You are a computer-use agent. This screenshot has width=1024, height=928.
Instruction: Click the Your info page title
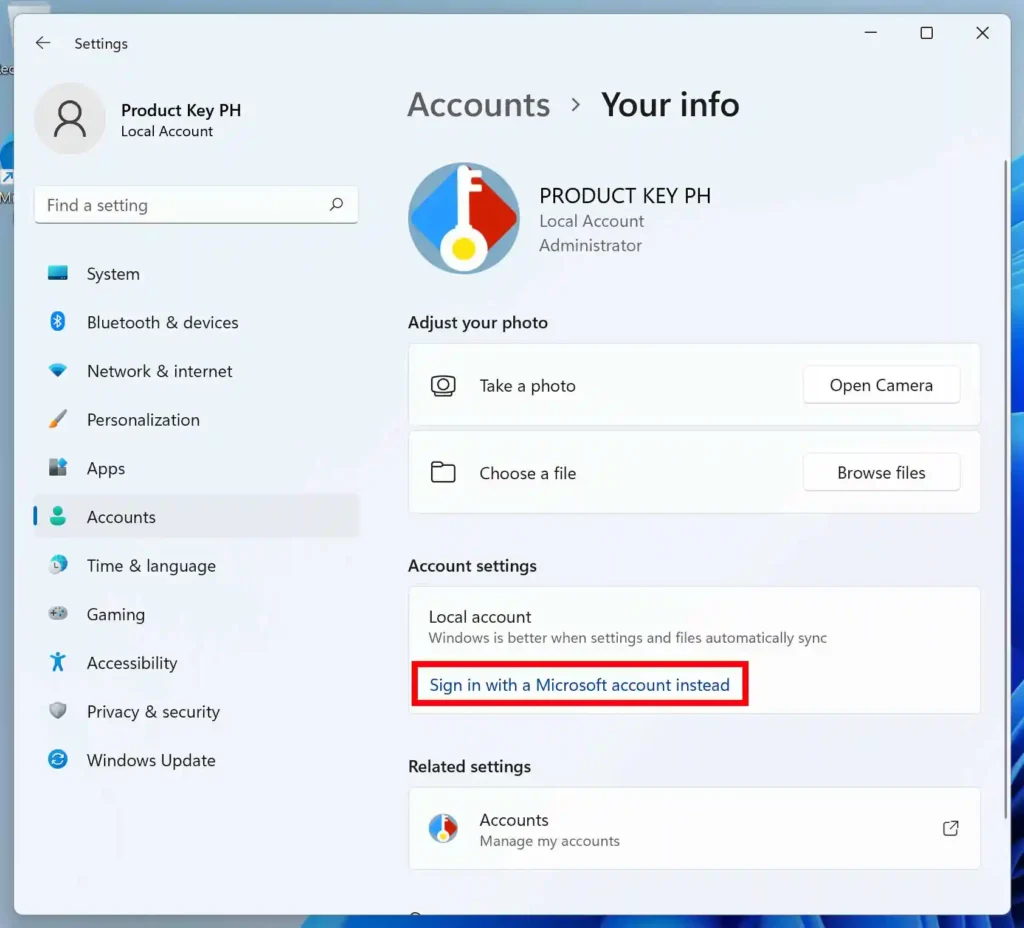click(x=670, y=104)
